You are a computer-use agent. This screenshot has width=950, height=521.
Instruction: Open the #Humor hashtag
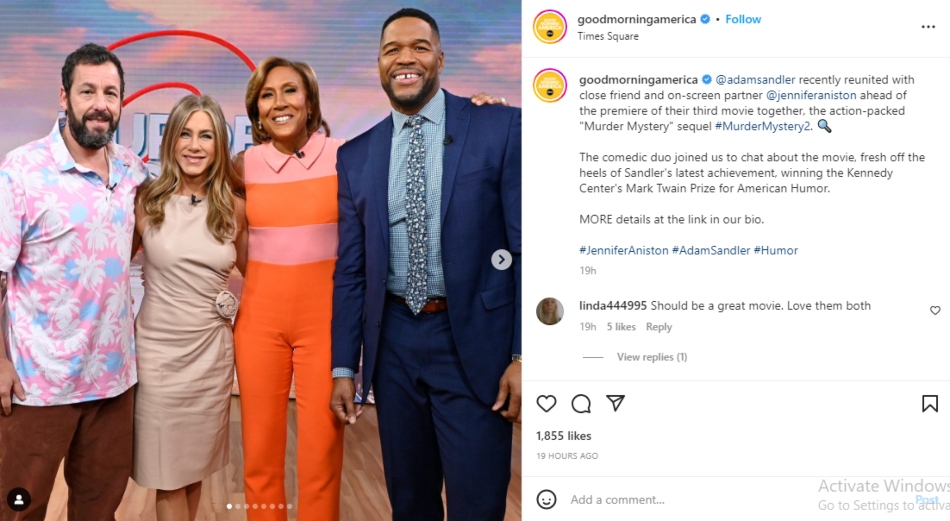(x=776, y=250)
